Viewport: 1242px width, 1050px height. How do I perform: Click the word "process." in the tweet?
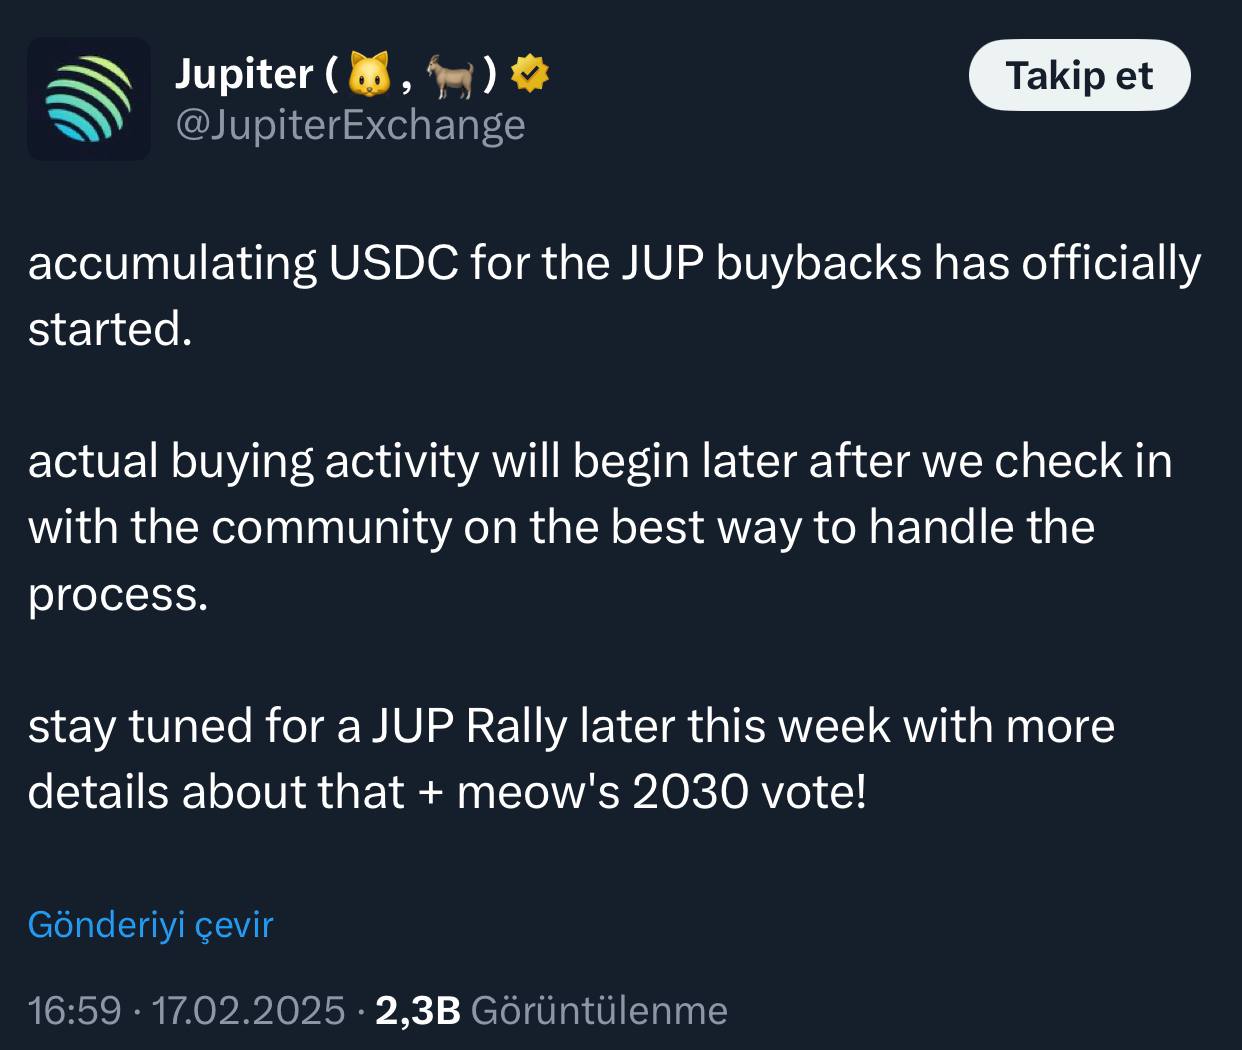pos(118,594)
